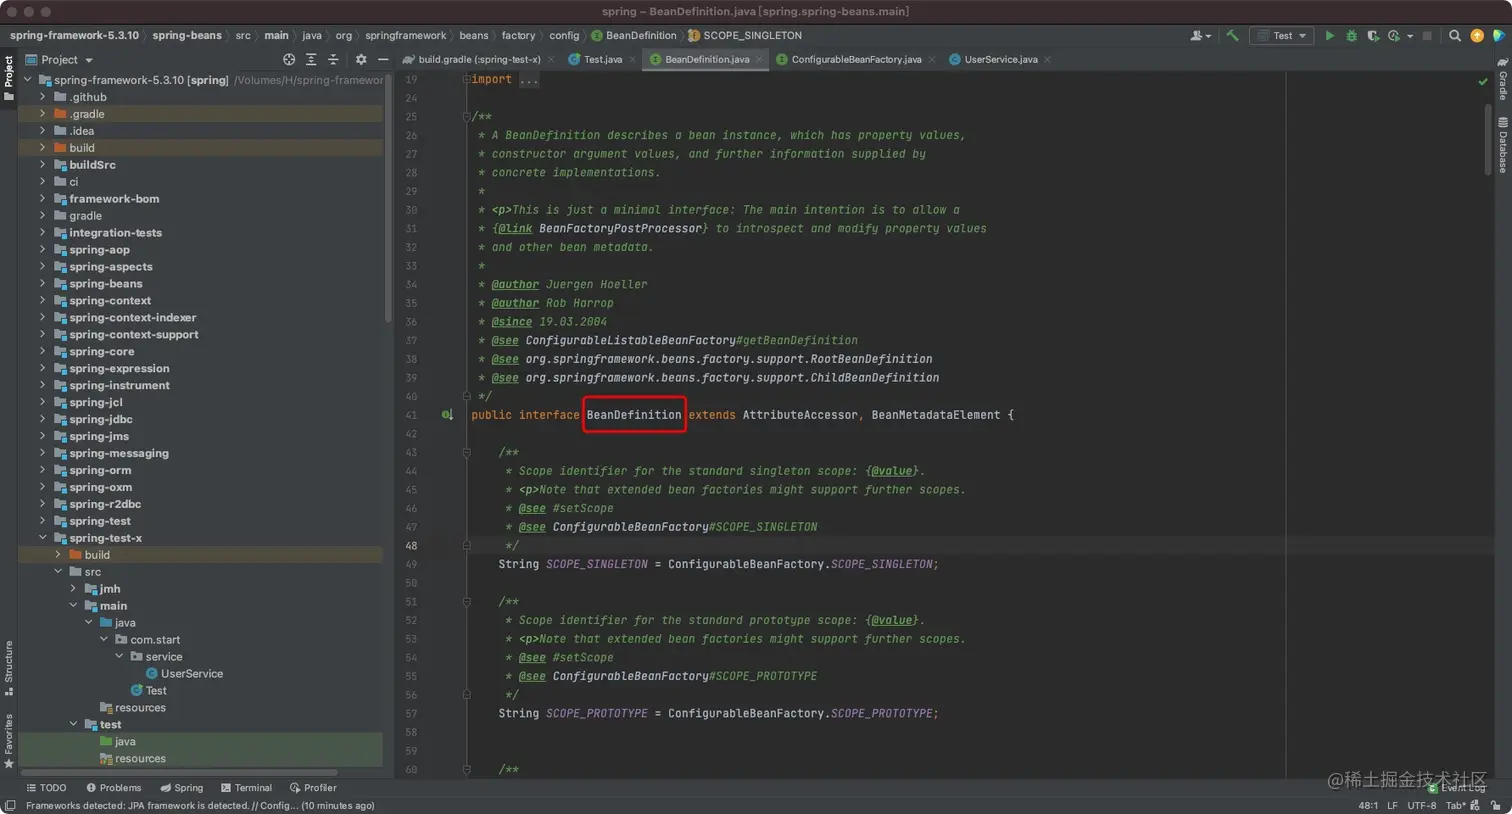Click the green Run button
Screen dimensions: 1512x814
pos(1329,36)
